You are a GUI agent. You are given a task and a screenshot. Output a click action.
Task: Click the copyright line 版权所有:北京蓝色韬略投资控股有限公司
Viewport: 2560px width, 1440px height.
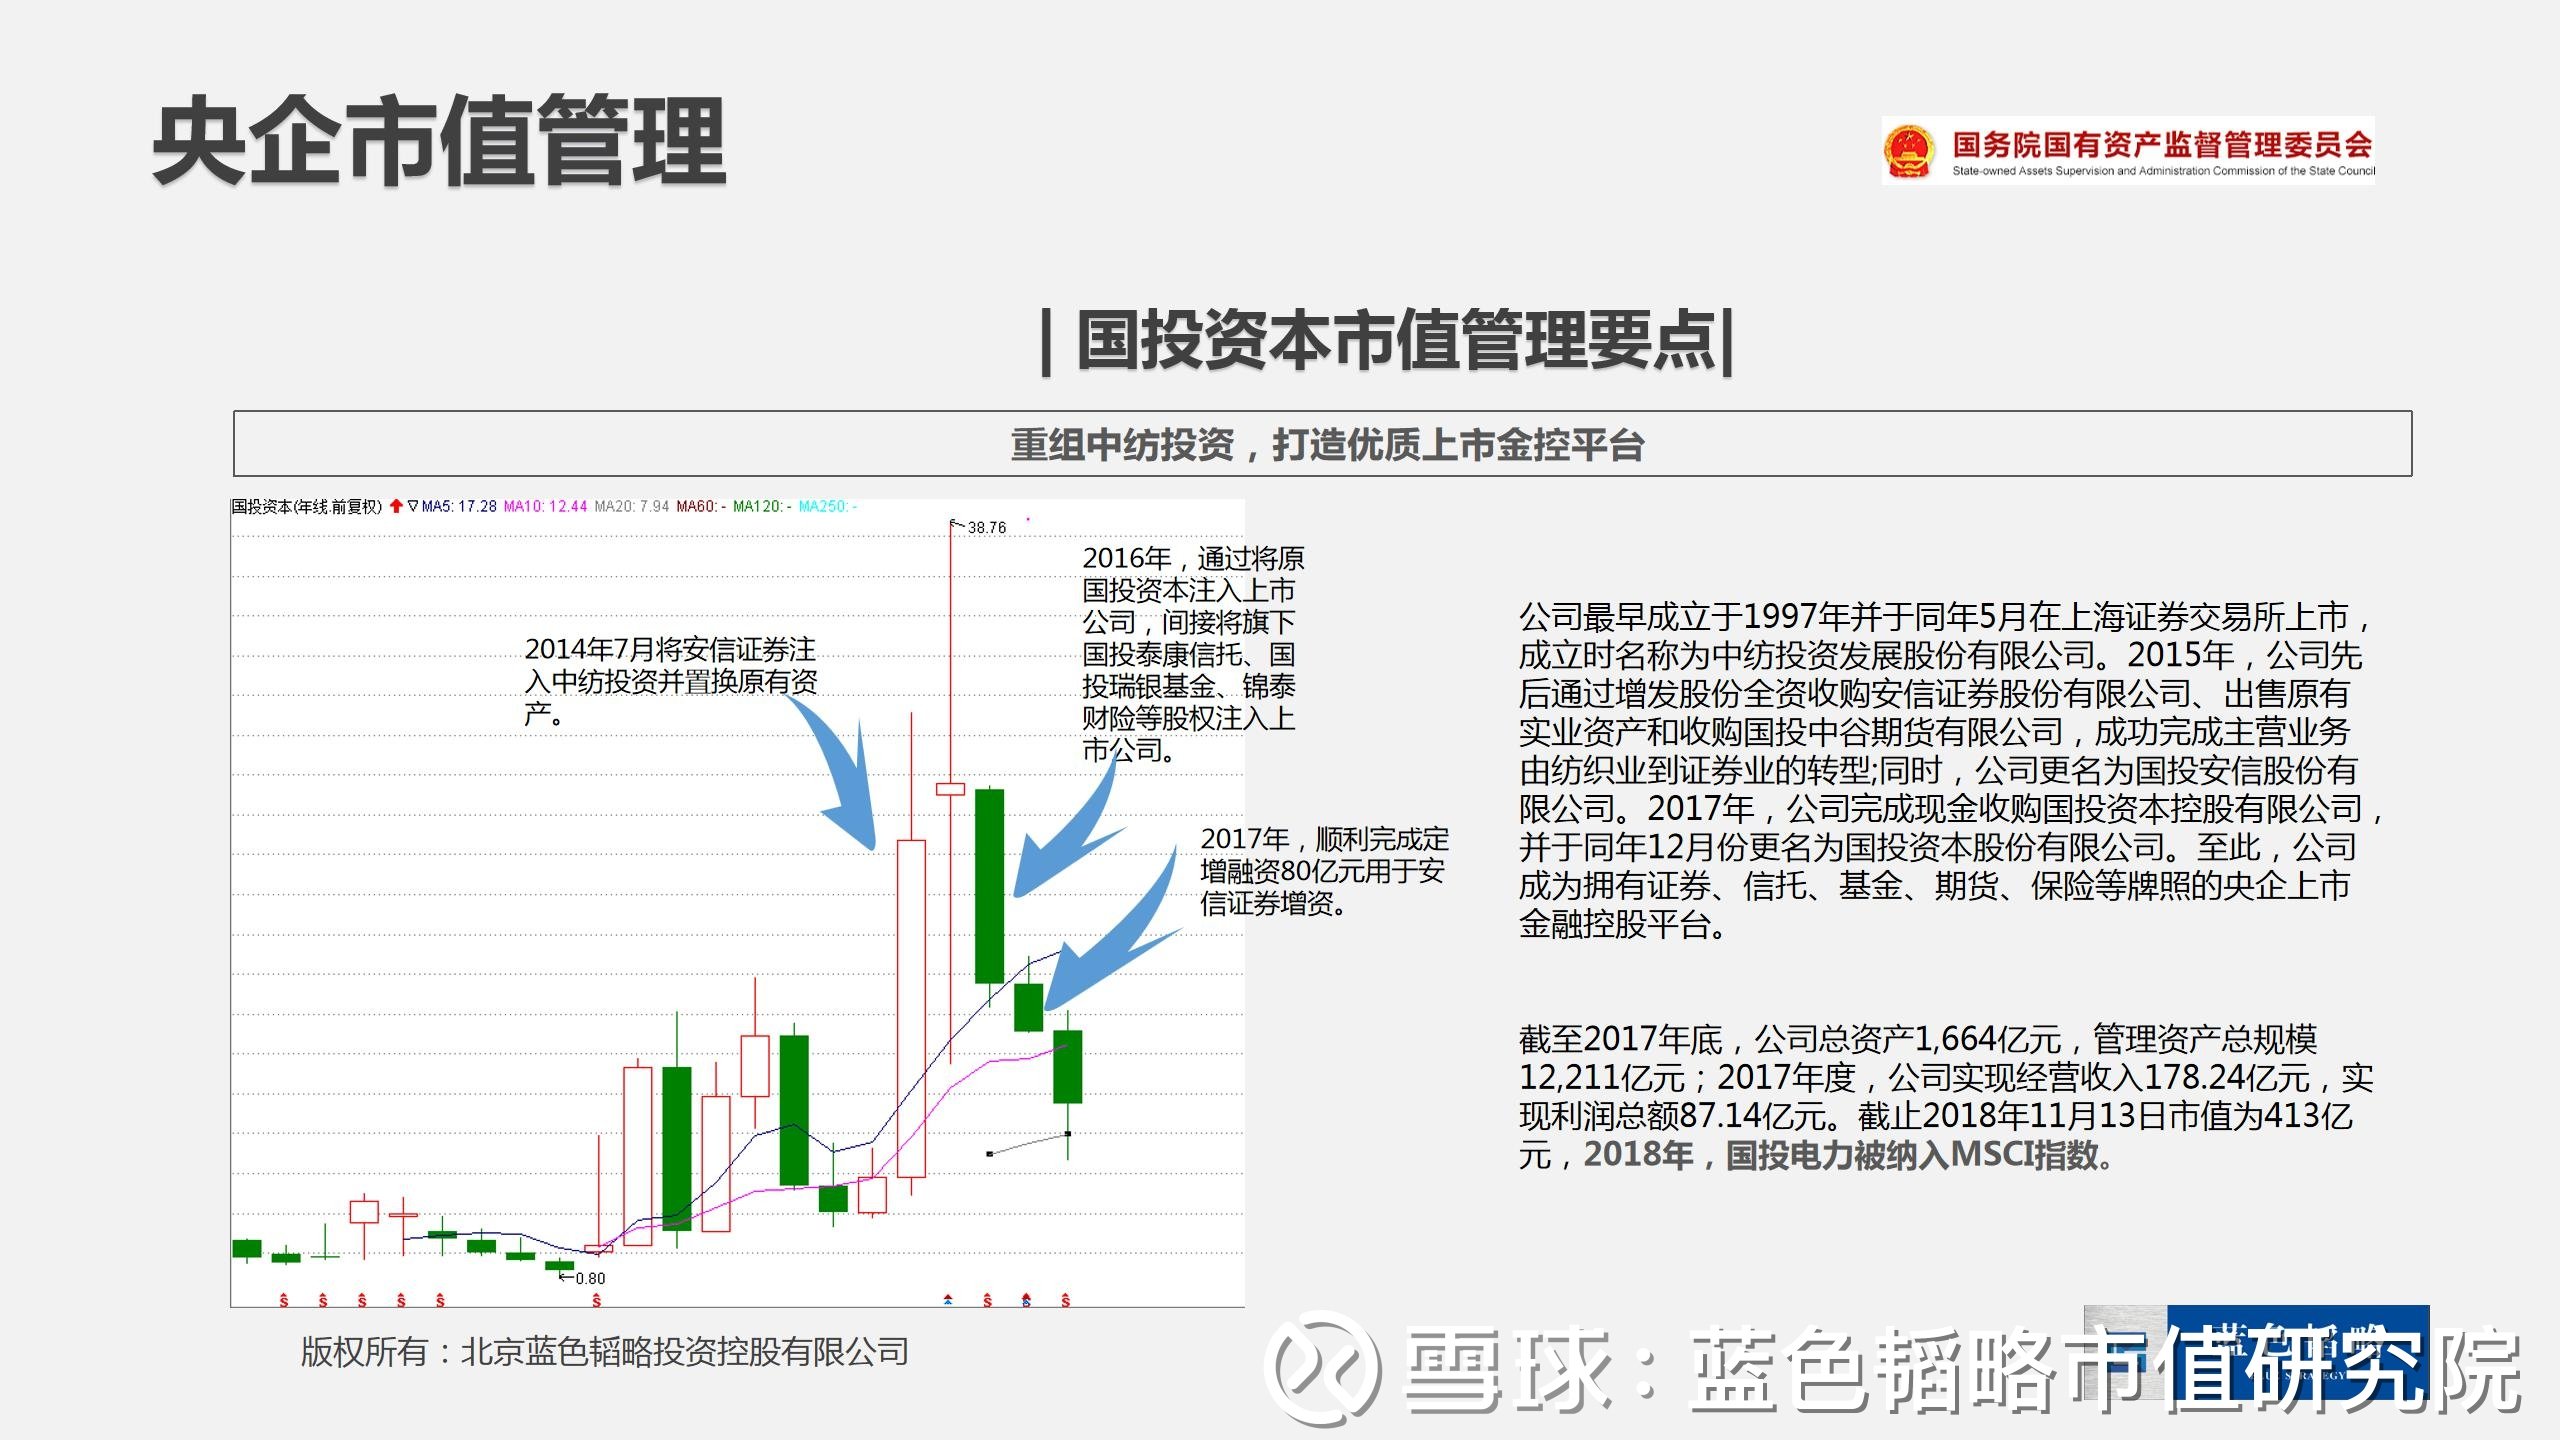coord(604,1352)
